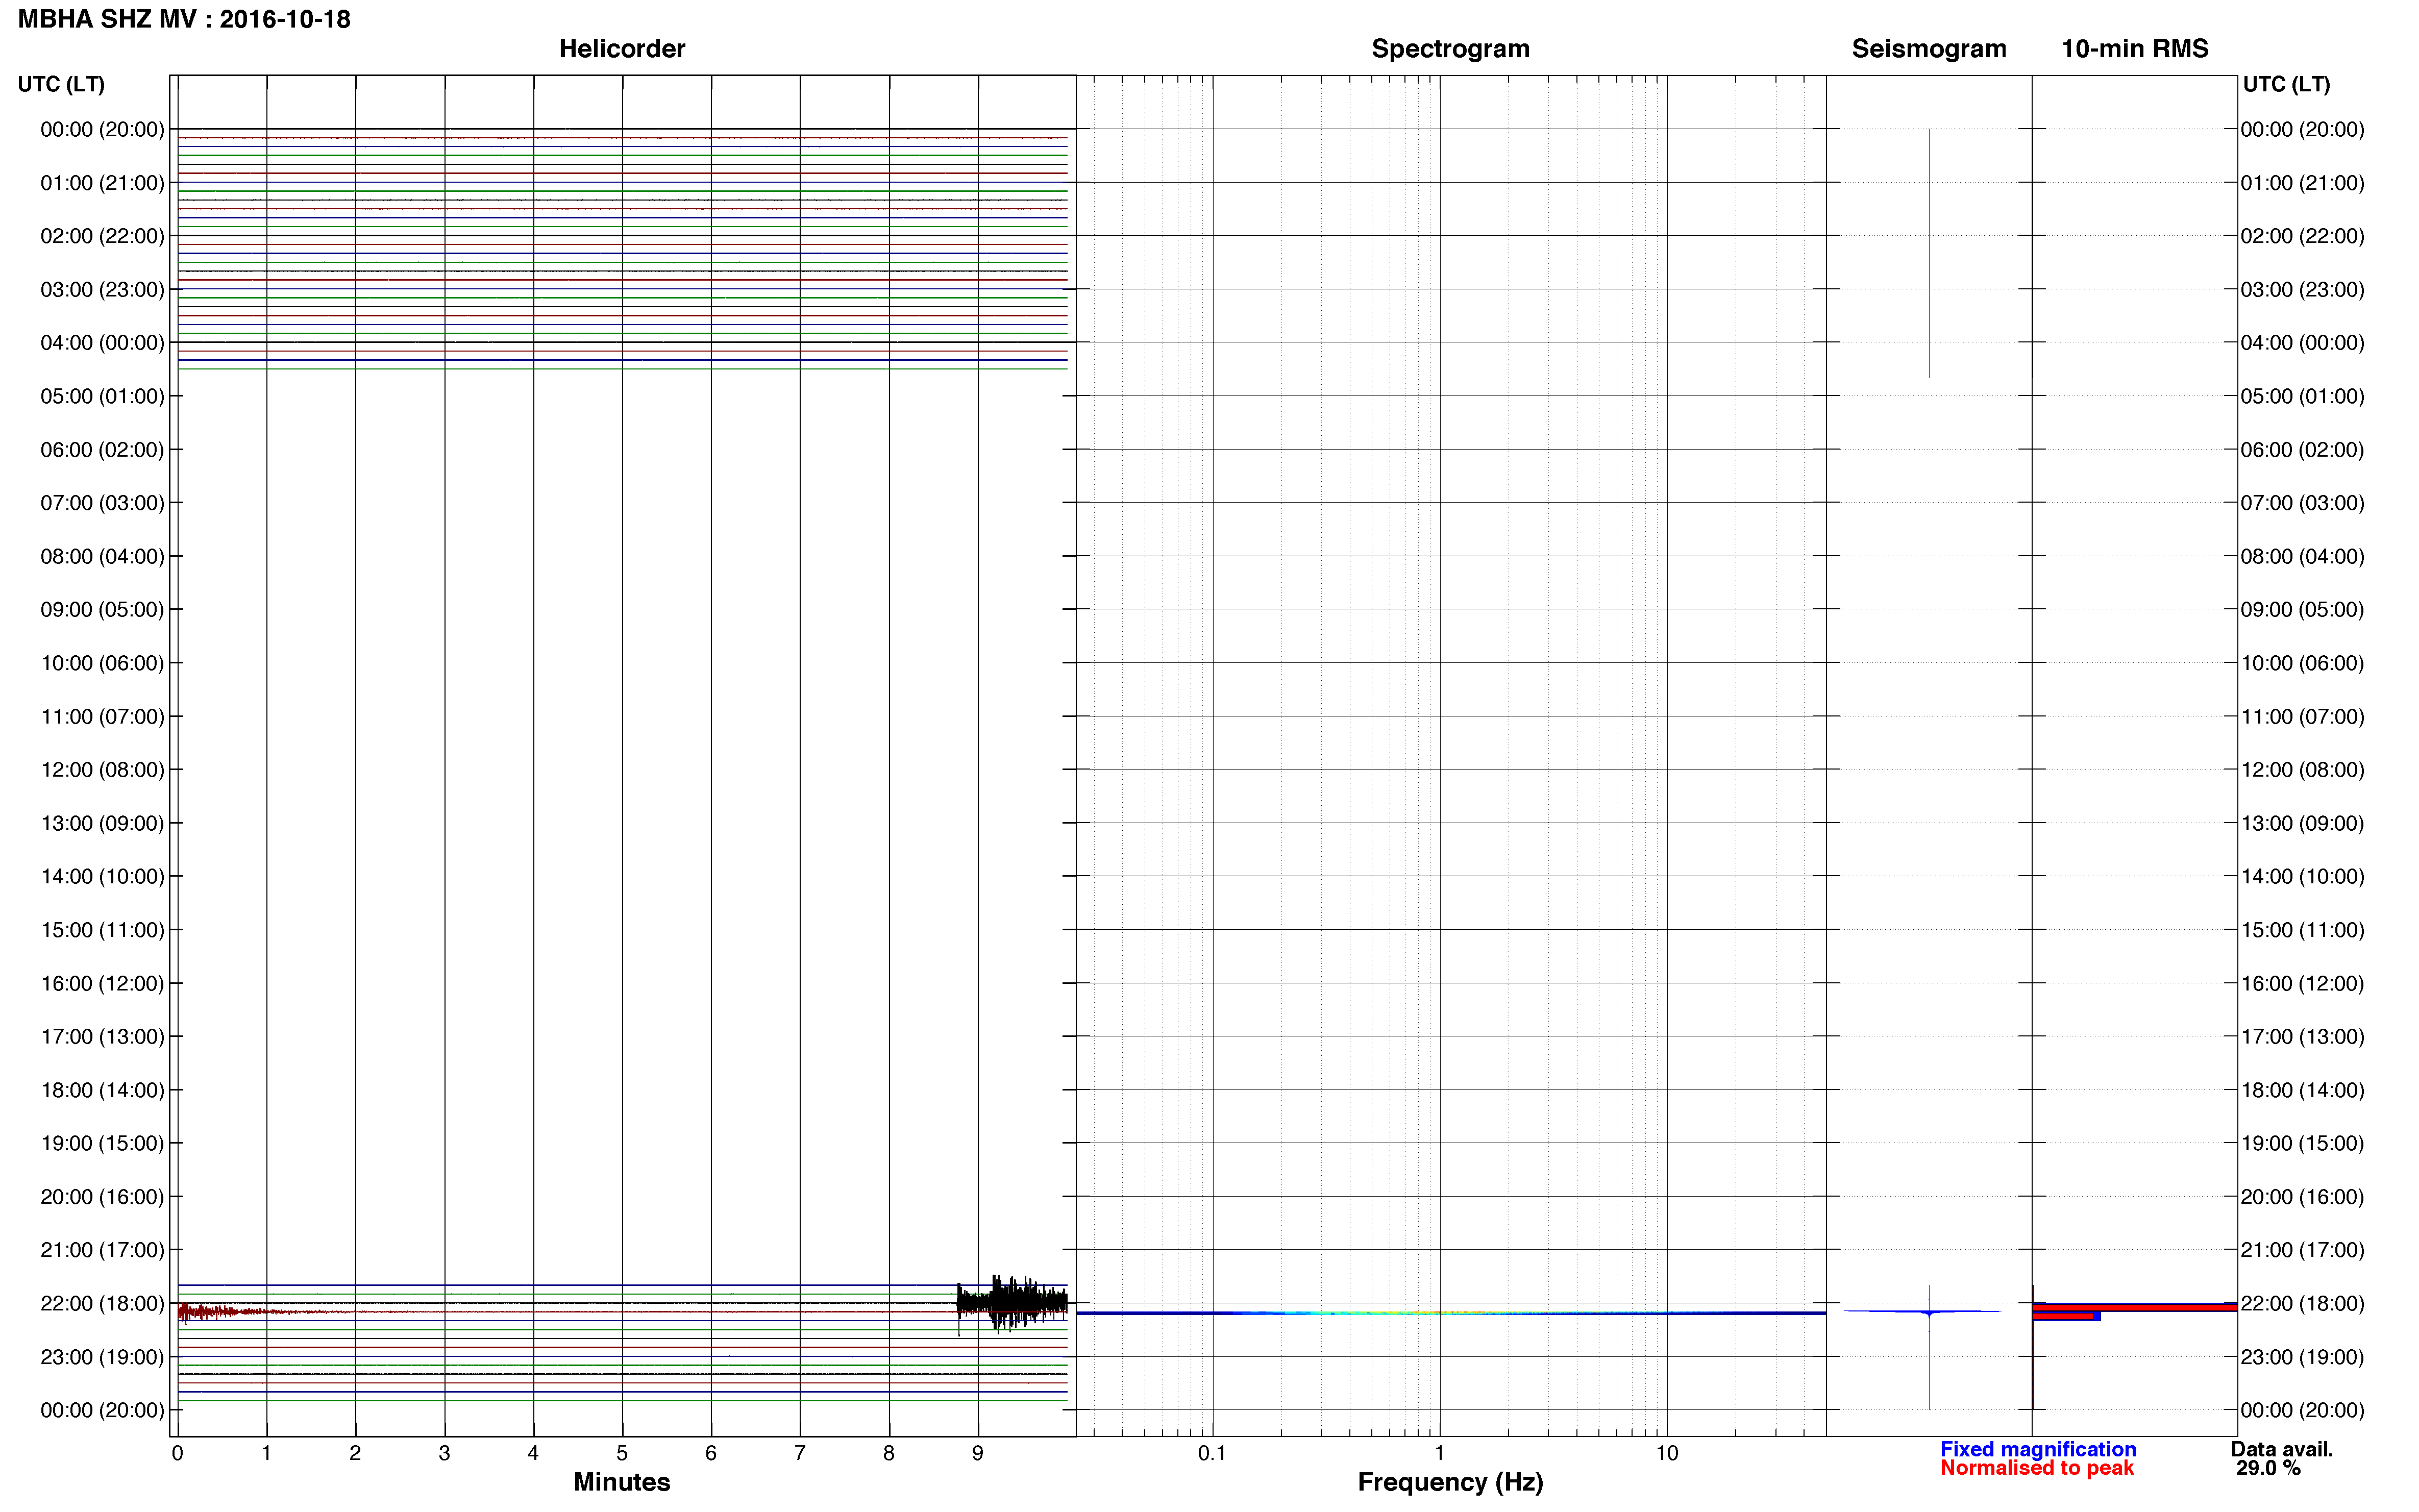Screen dimensions: 2419x1512
Task: Click the right 'UTC (LT)' axis label
Action: tap(2286, 84)
